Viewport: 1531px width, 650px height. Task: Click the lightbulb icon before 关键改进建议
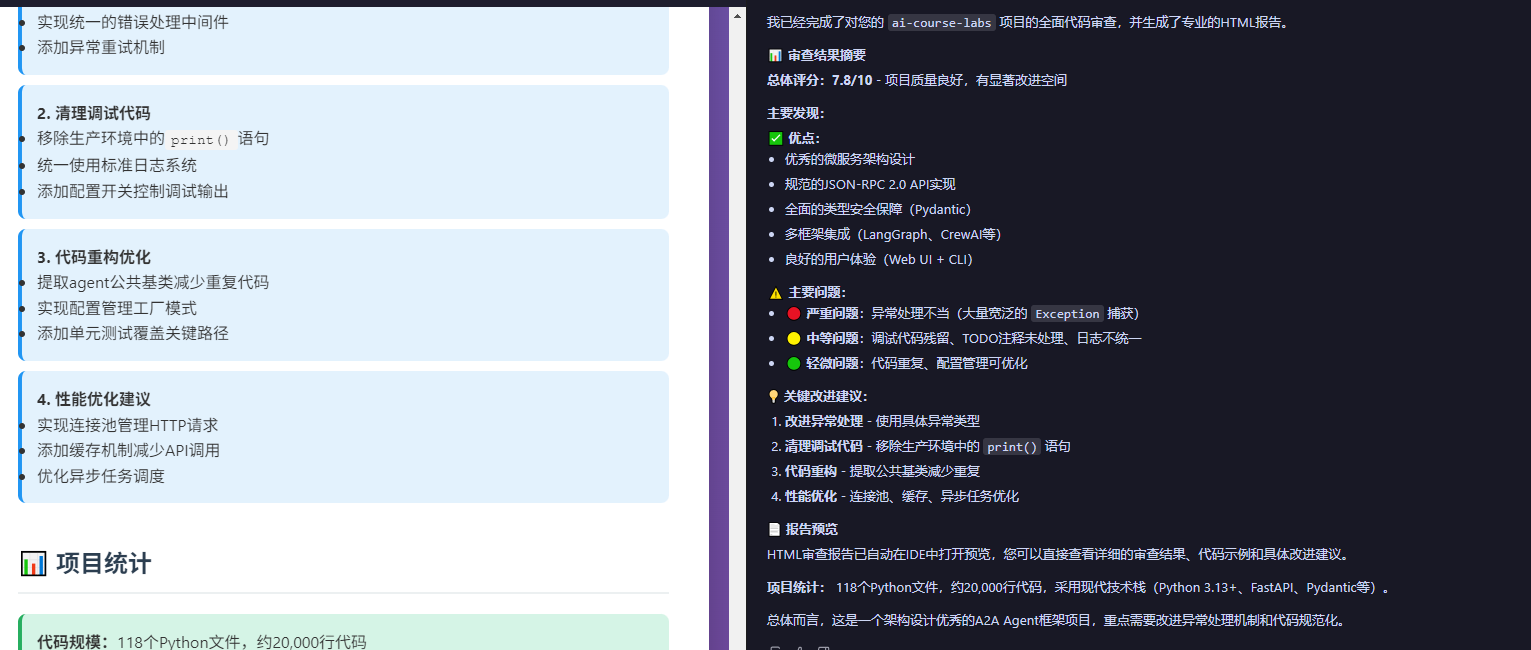click(x=772, y=396)
